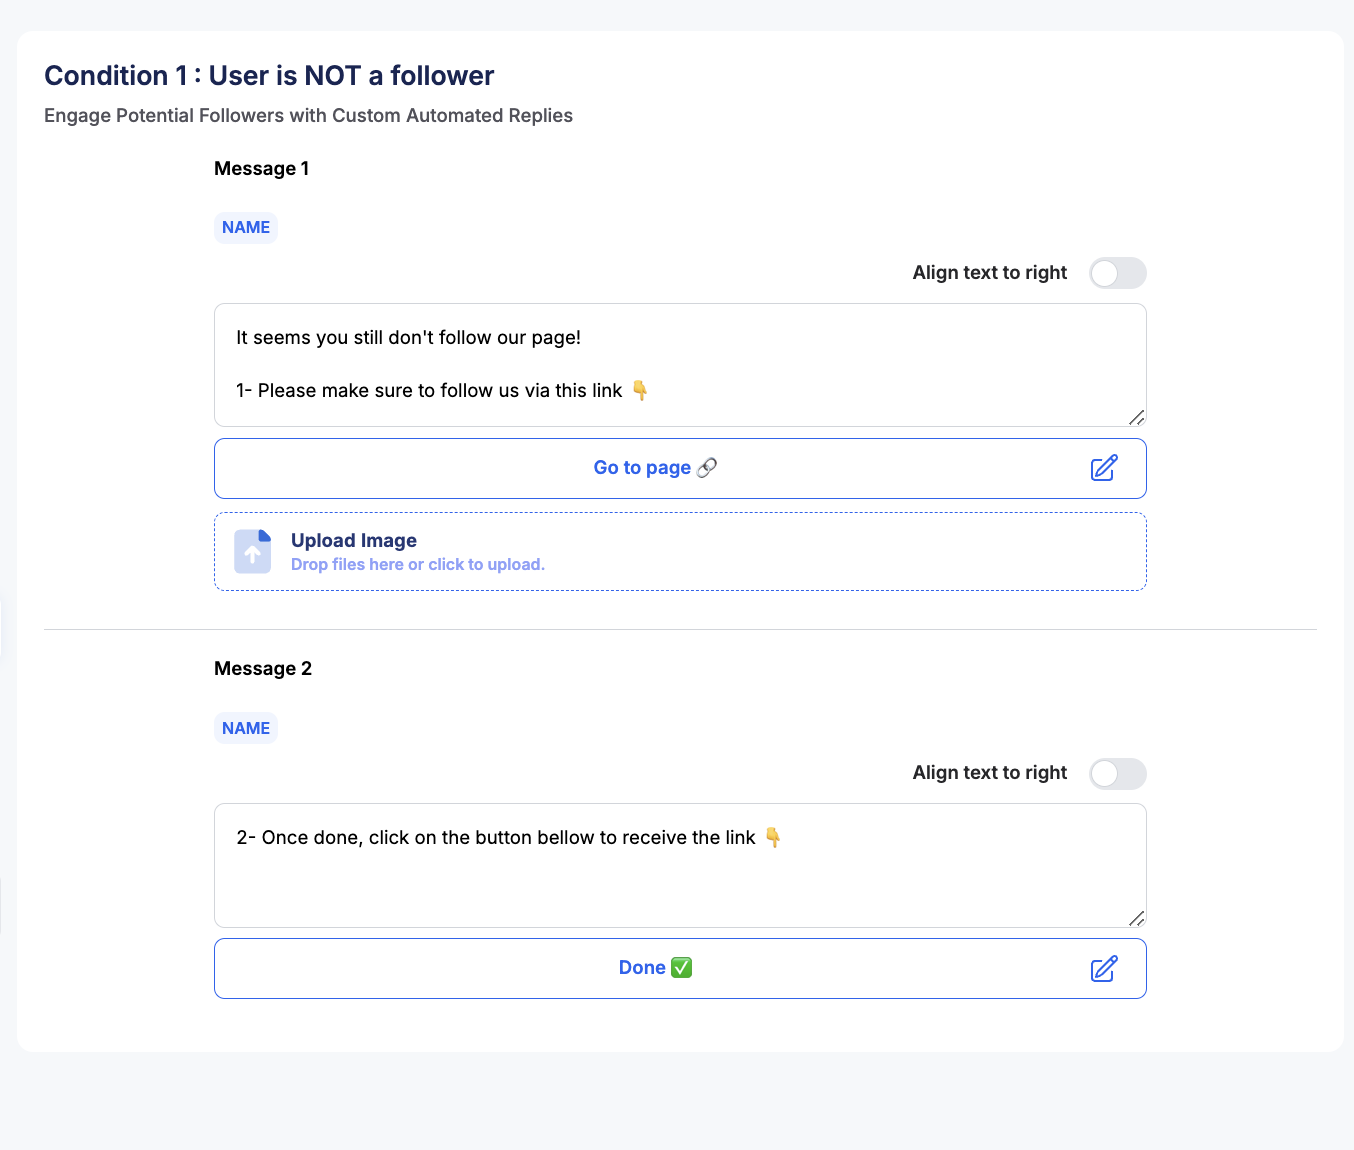Insert the NAME tag in Message 1
The width and height of the screenshot is (1354, 1150).
pos(246,227)
